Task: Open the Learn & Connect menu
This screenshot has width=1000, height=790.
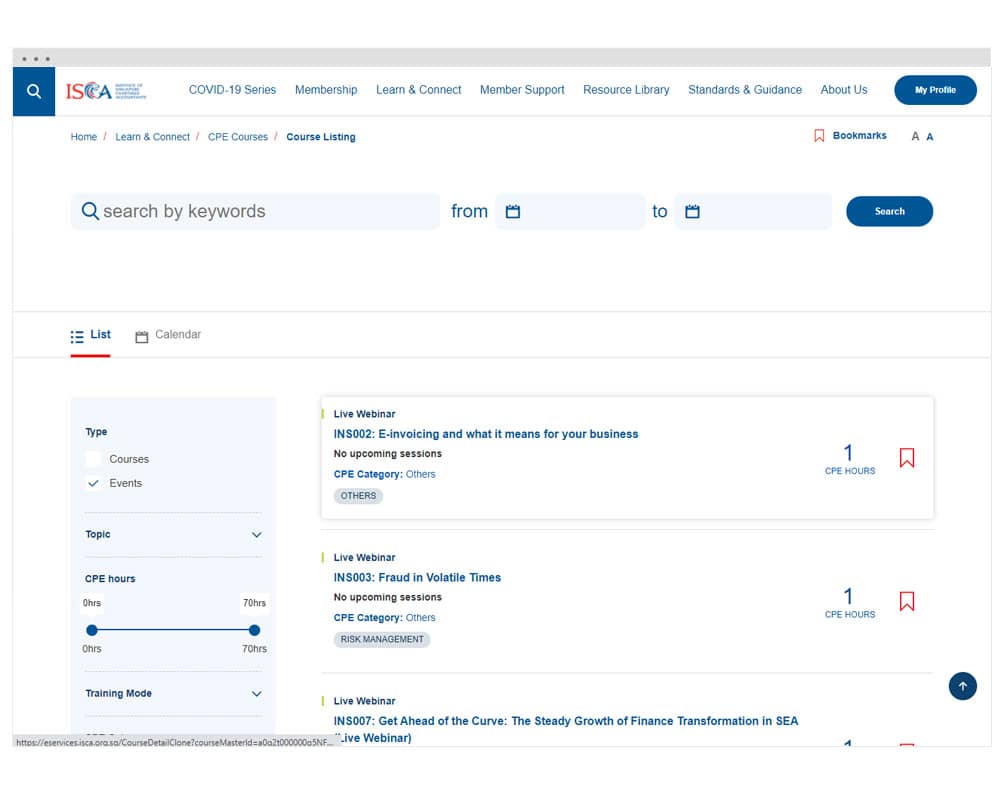Action: 418,90
